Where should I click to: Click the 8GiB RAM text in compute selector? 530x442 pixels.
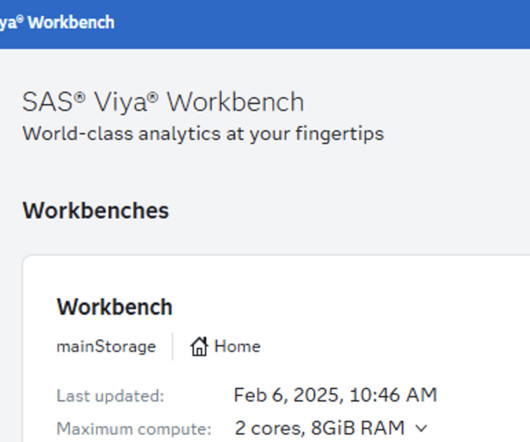coord(358,428)
